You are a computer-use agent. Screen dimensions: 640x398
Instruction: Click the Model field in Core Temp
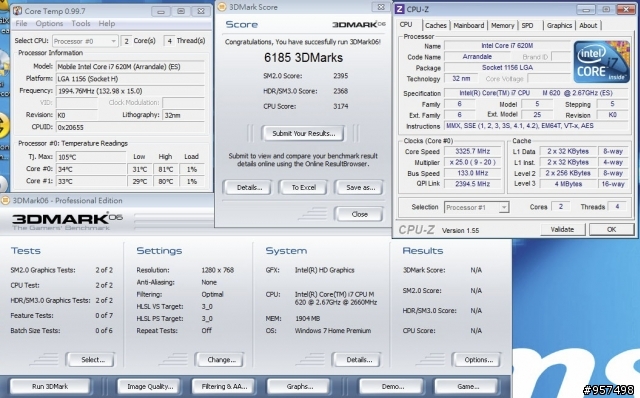pos(130,67)
